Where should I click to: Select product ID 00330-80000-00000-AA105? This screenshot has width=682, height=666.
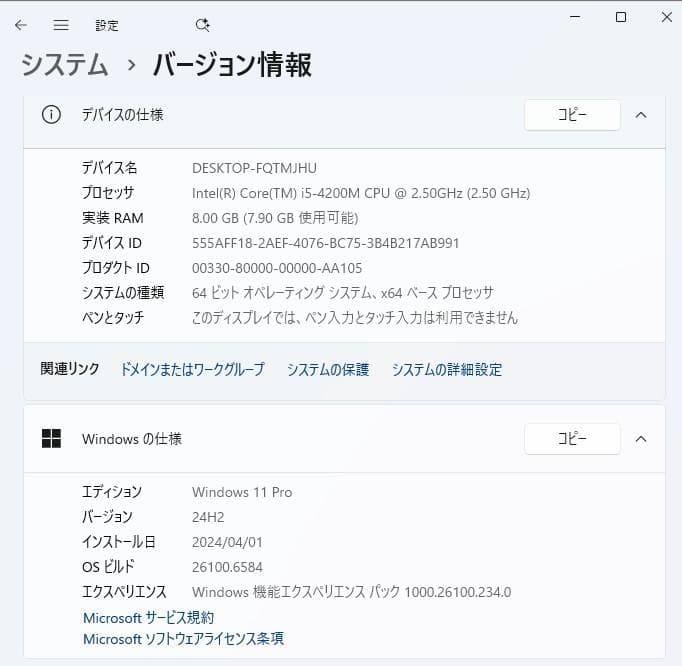click(x=277, y=268)
